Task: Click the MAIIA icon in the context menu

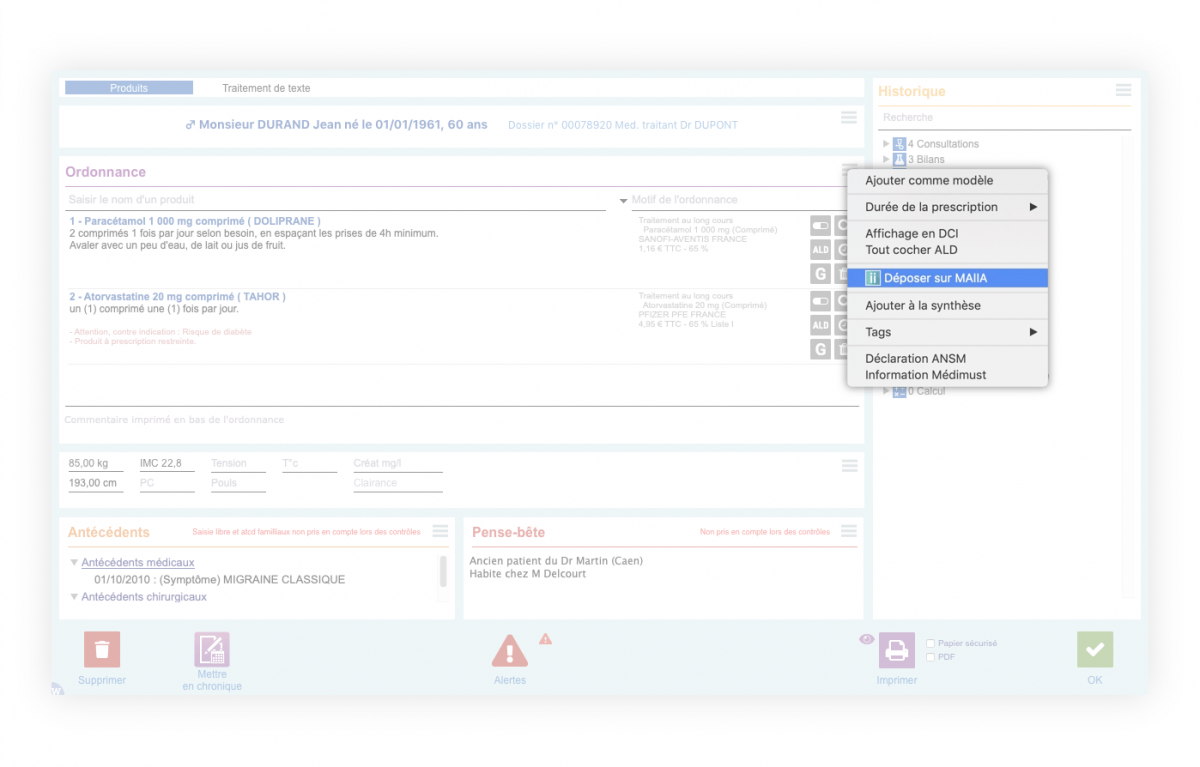Action: [872, 278]
